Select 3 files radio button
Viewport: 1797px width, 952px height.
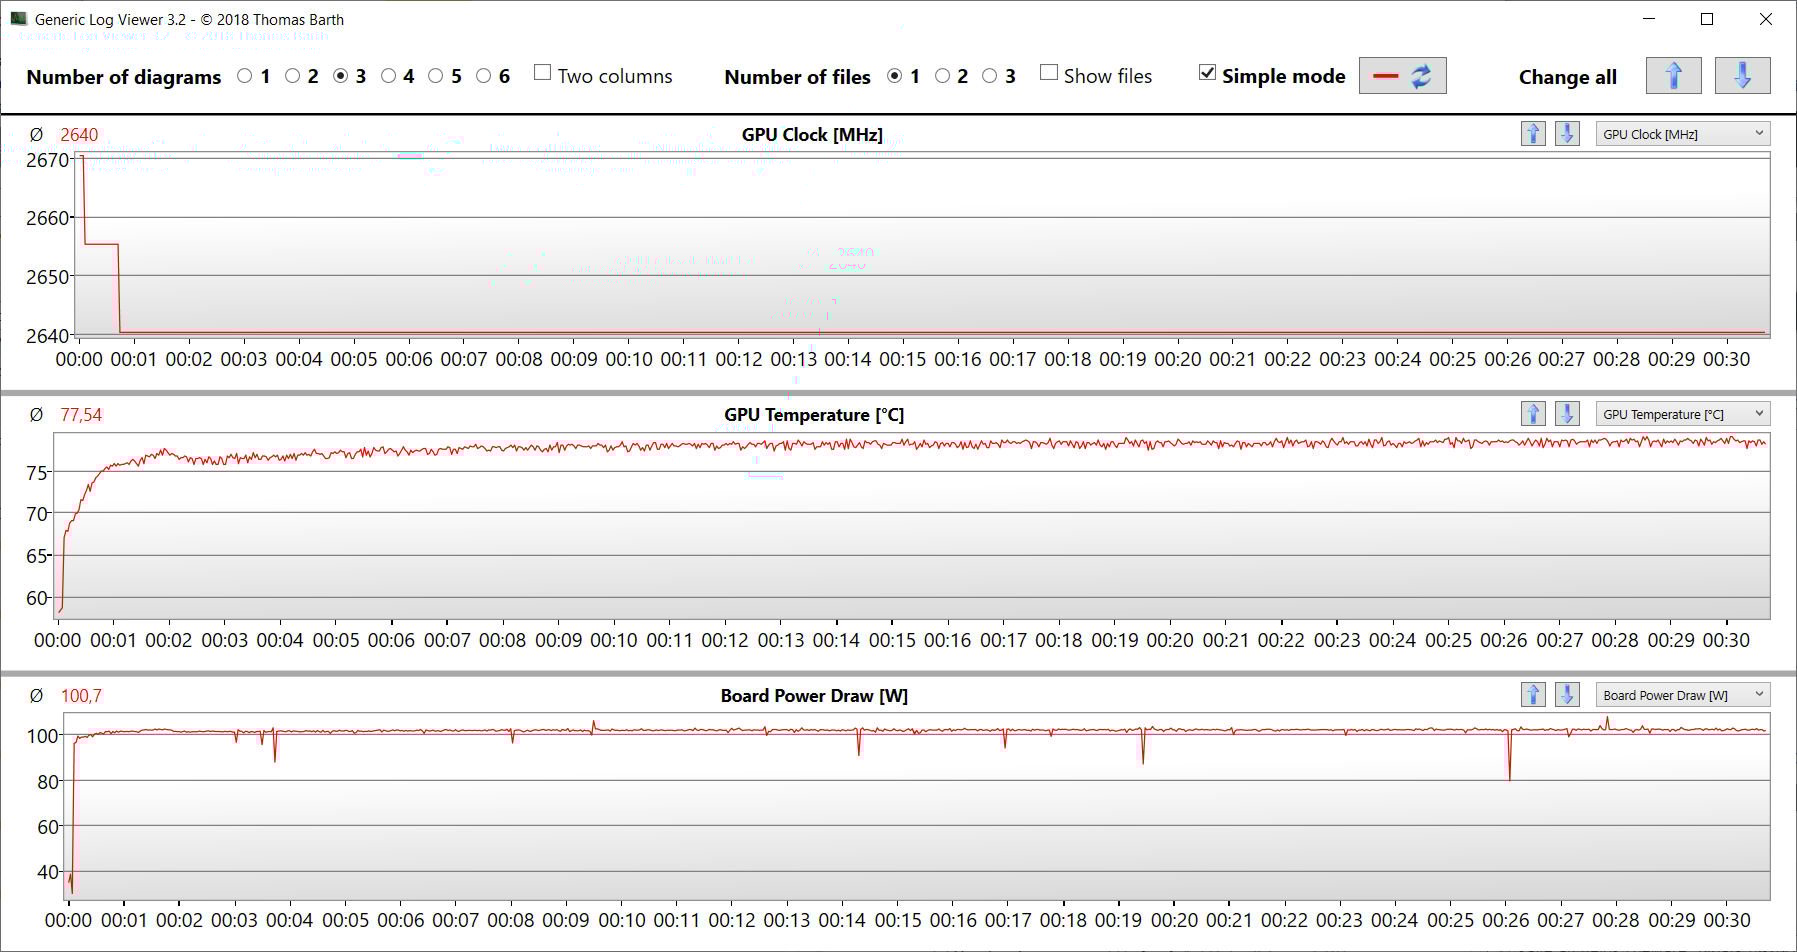[990, 76]
